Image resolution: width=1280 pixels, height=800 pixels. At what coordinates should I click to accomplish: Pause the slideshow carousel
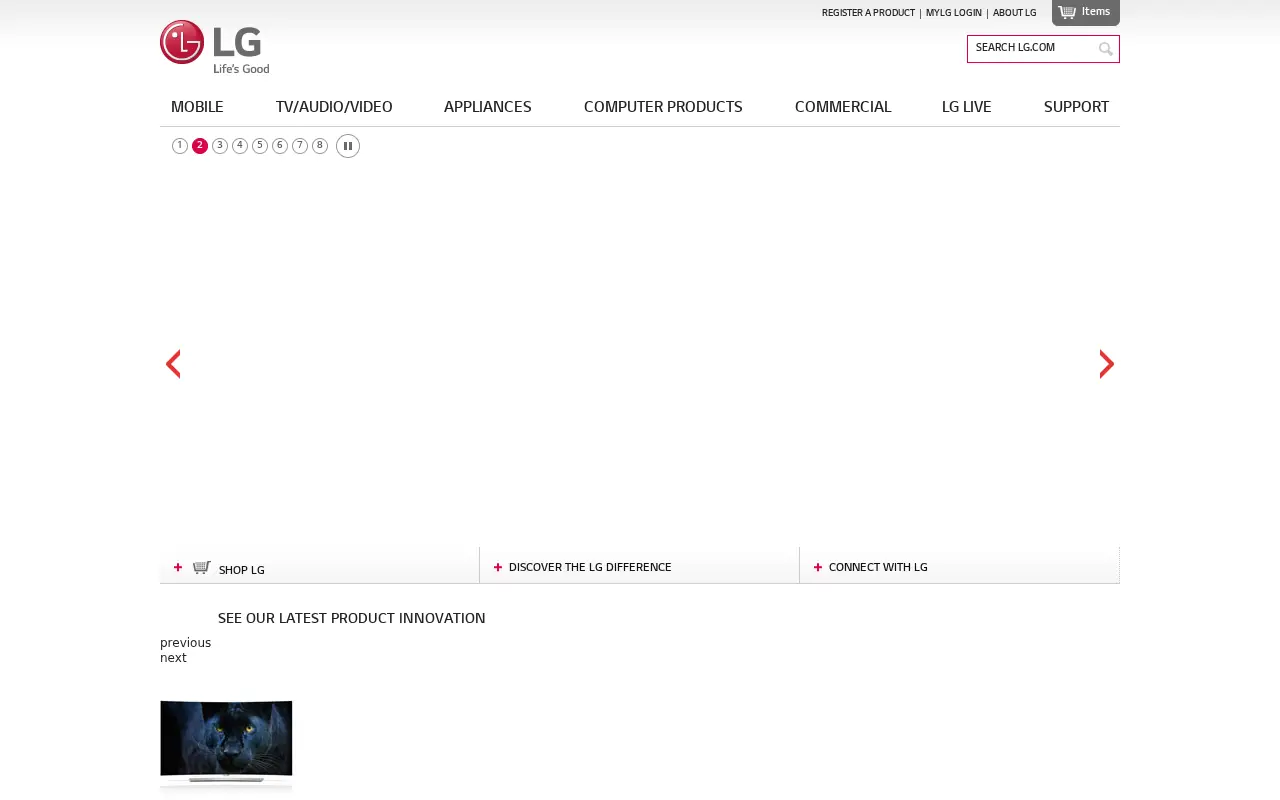[348, 146]
